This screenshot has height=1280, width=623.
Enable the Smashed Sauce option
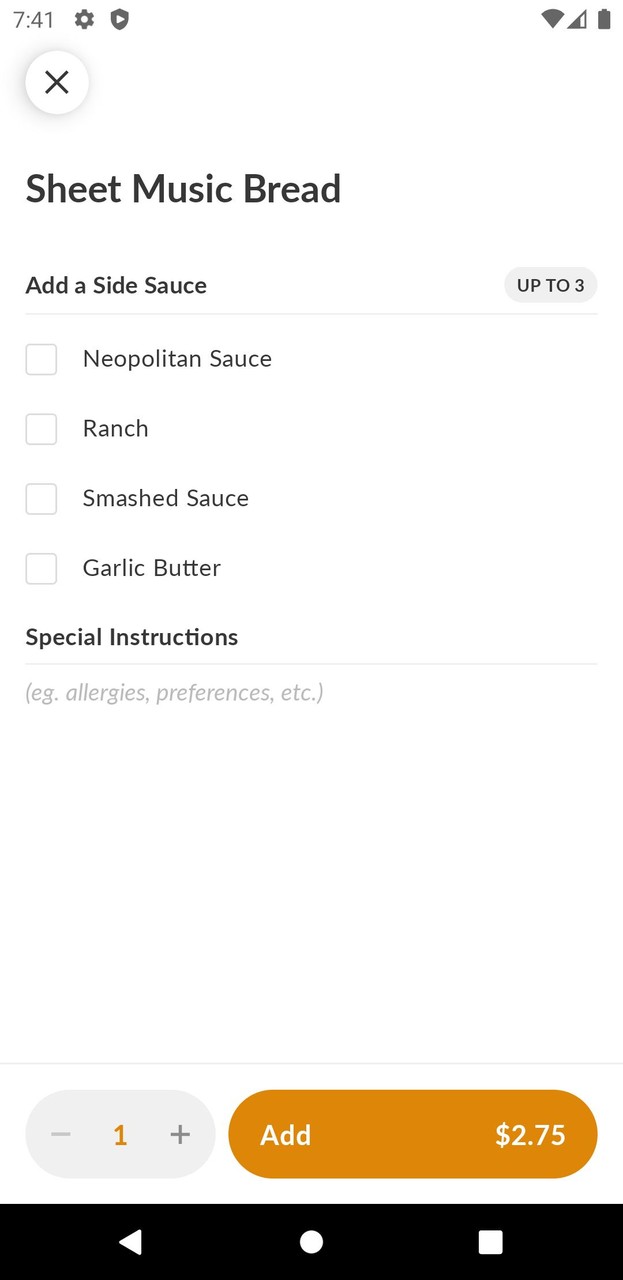pos(41,498)
